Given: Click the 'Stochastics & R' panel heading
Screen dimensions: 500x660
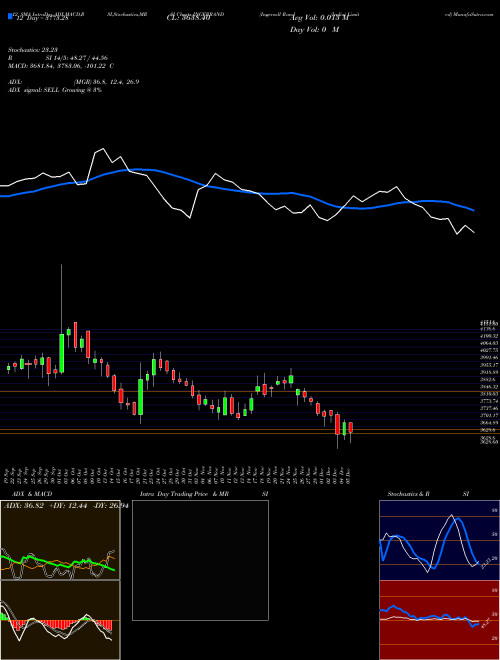Looking at the screenshot, I should tap(408, 494).
